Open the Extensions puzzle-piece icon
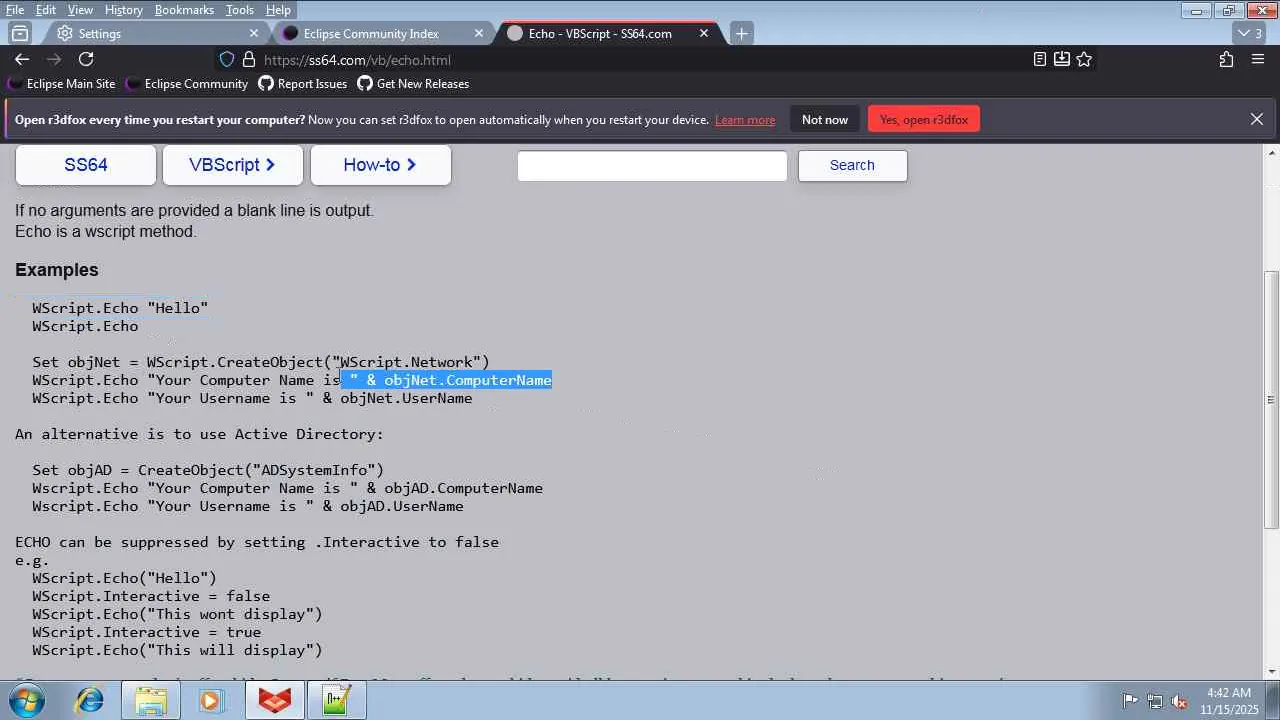 [x=1227, y=59]
